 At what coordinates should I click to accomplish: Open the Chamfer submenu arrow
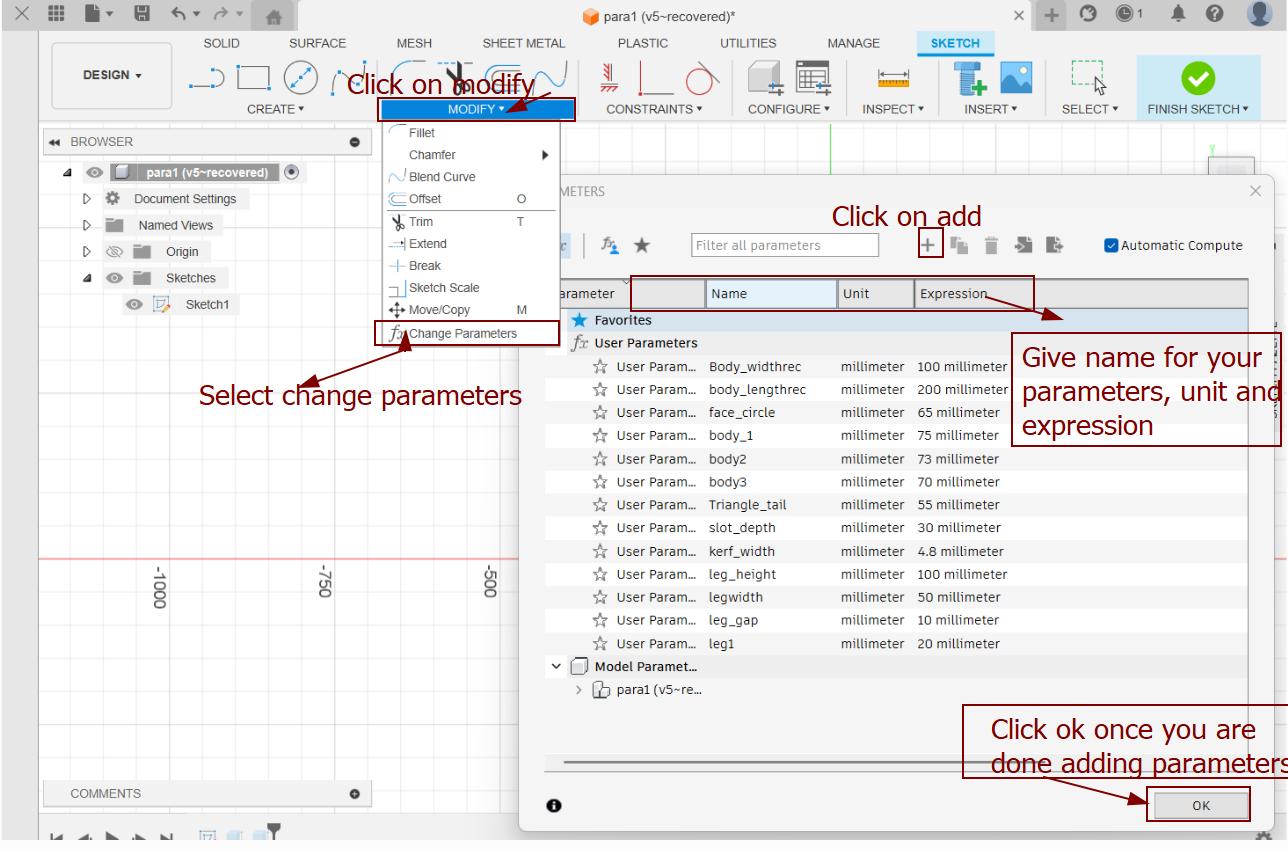tap(545, 155)
